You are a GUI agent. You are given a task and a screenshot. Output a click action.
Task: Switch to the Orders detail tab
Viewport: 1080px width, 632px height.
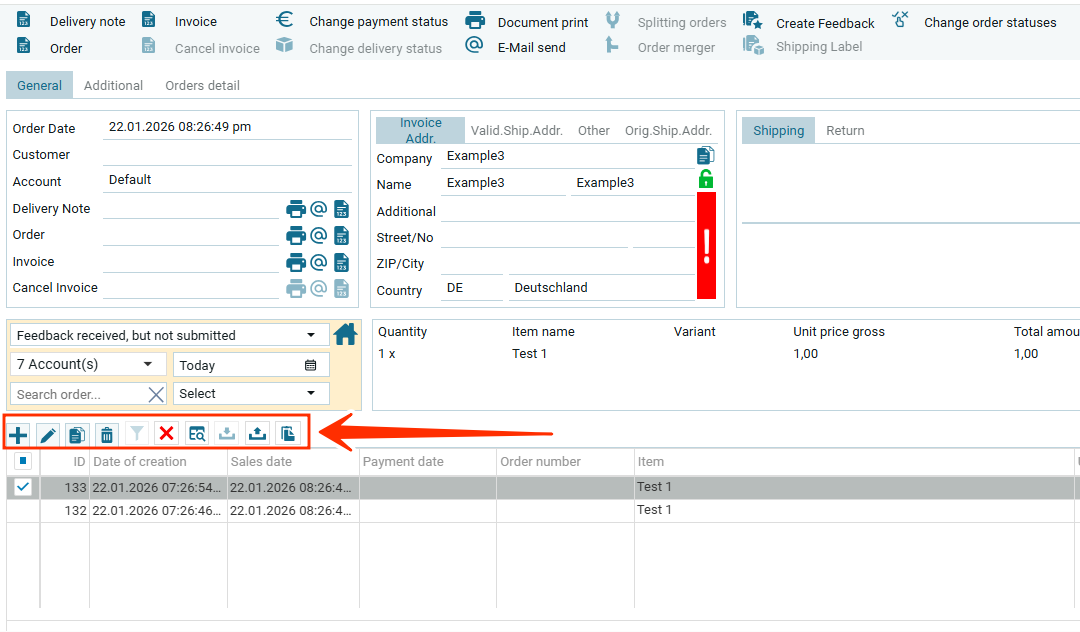click(x=202, y=86)
